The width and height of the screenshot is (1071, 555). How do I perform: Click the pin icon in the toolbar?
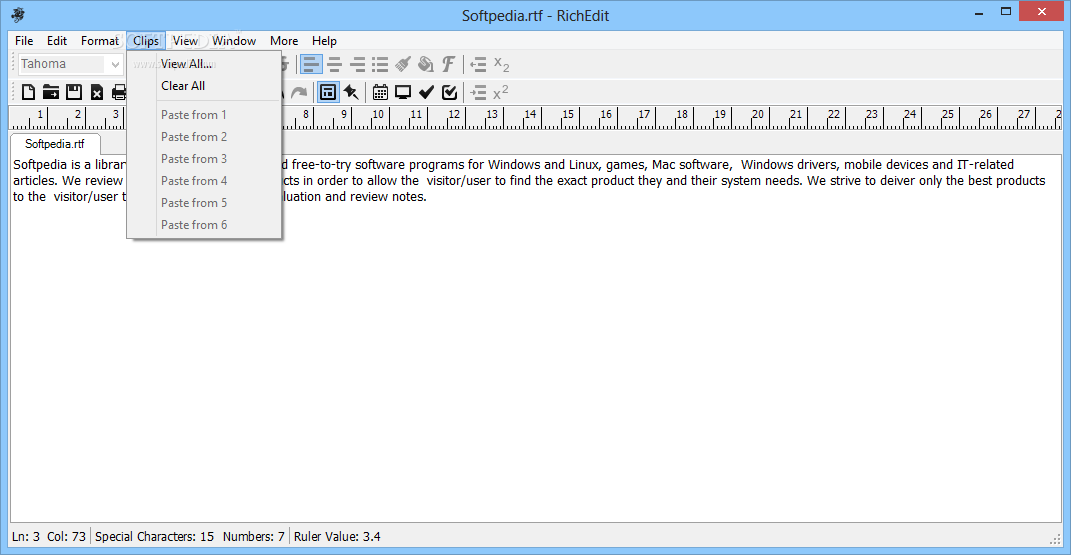pos(351,92)
